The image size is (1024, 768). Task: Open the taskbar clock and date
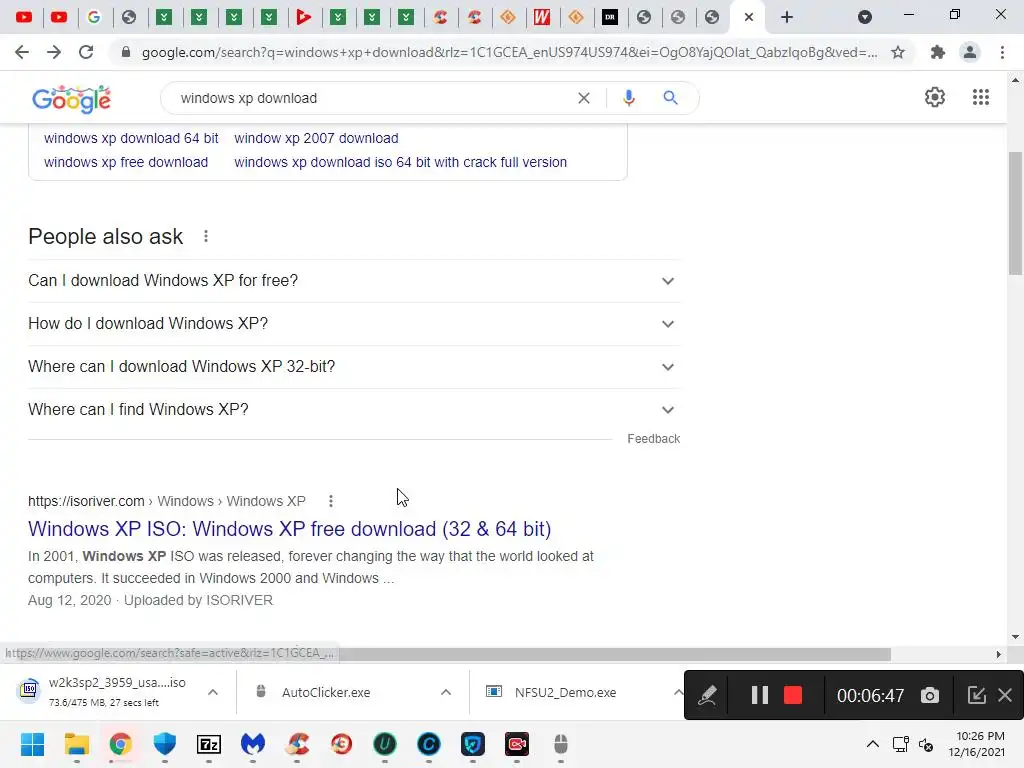(977, 744)
